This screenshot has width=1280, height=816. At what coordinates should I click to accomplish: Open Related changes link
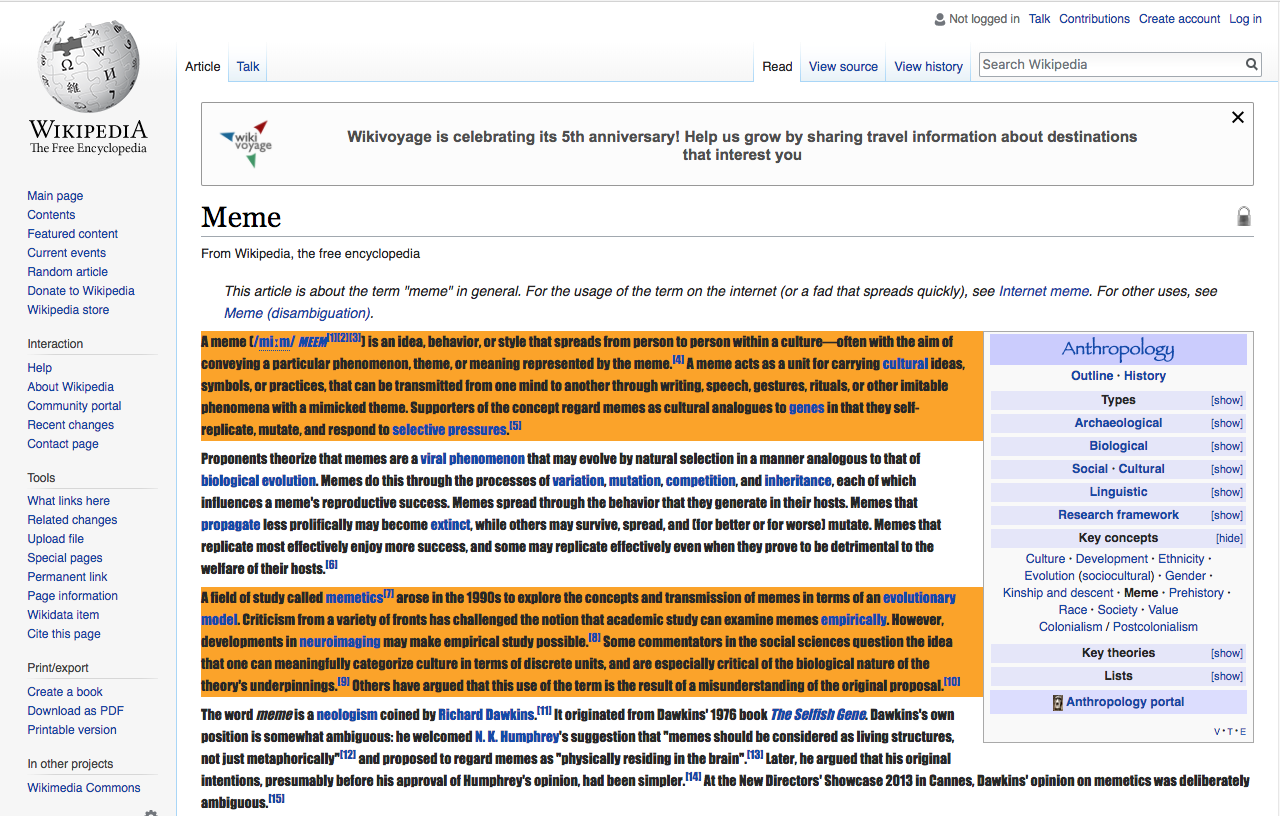[x=72, y=520]
